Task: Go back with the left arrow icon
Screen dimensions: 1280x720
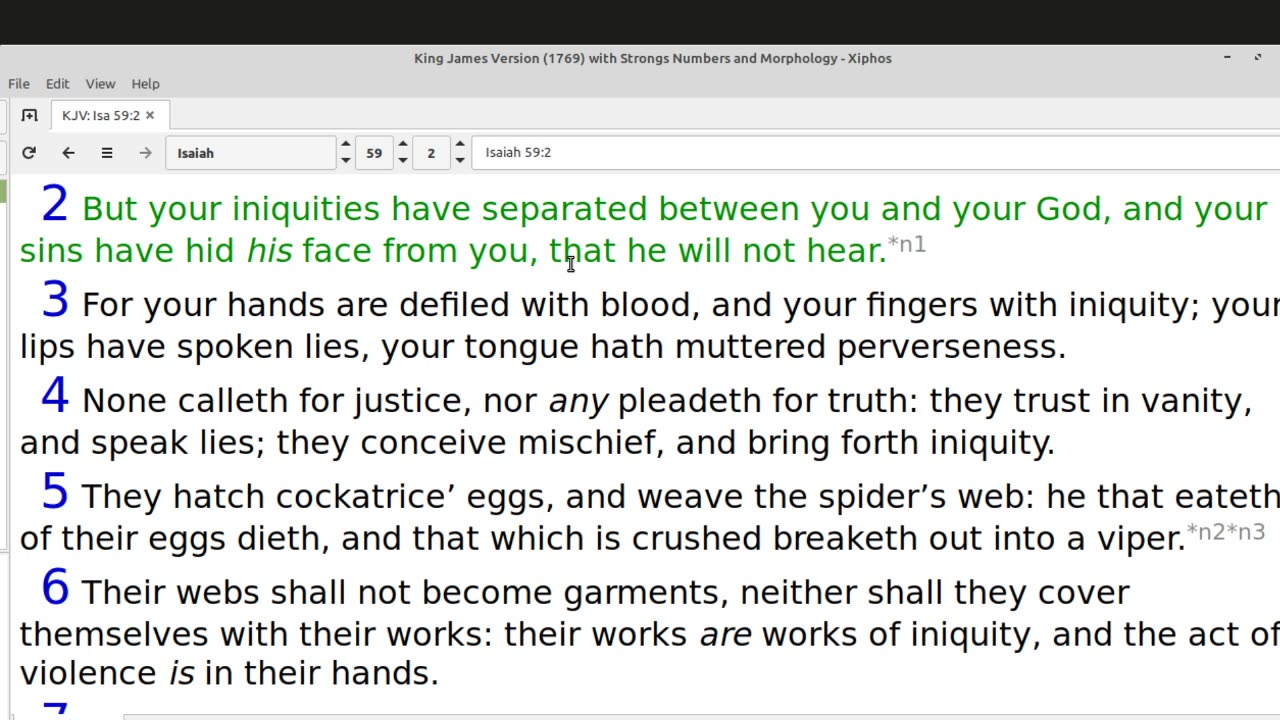Action: point(68,153)
